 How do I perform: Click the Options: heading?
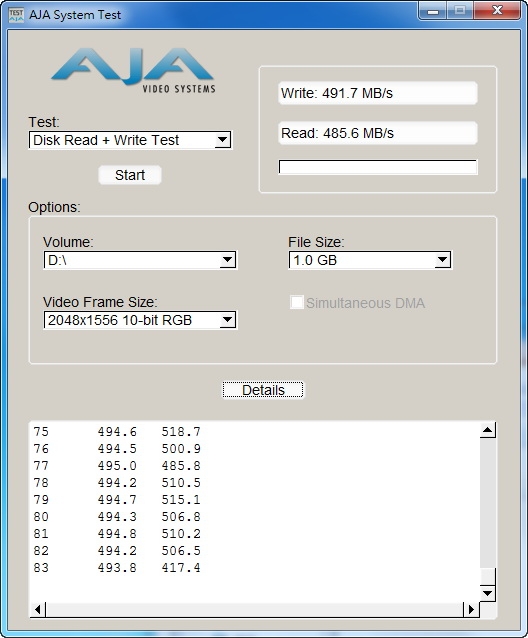click(54, 207)
